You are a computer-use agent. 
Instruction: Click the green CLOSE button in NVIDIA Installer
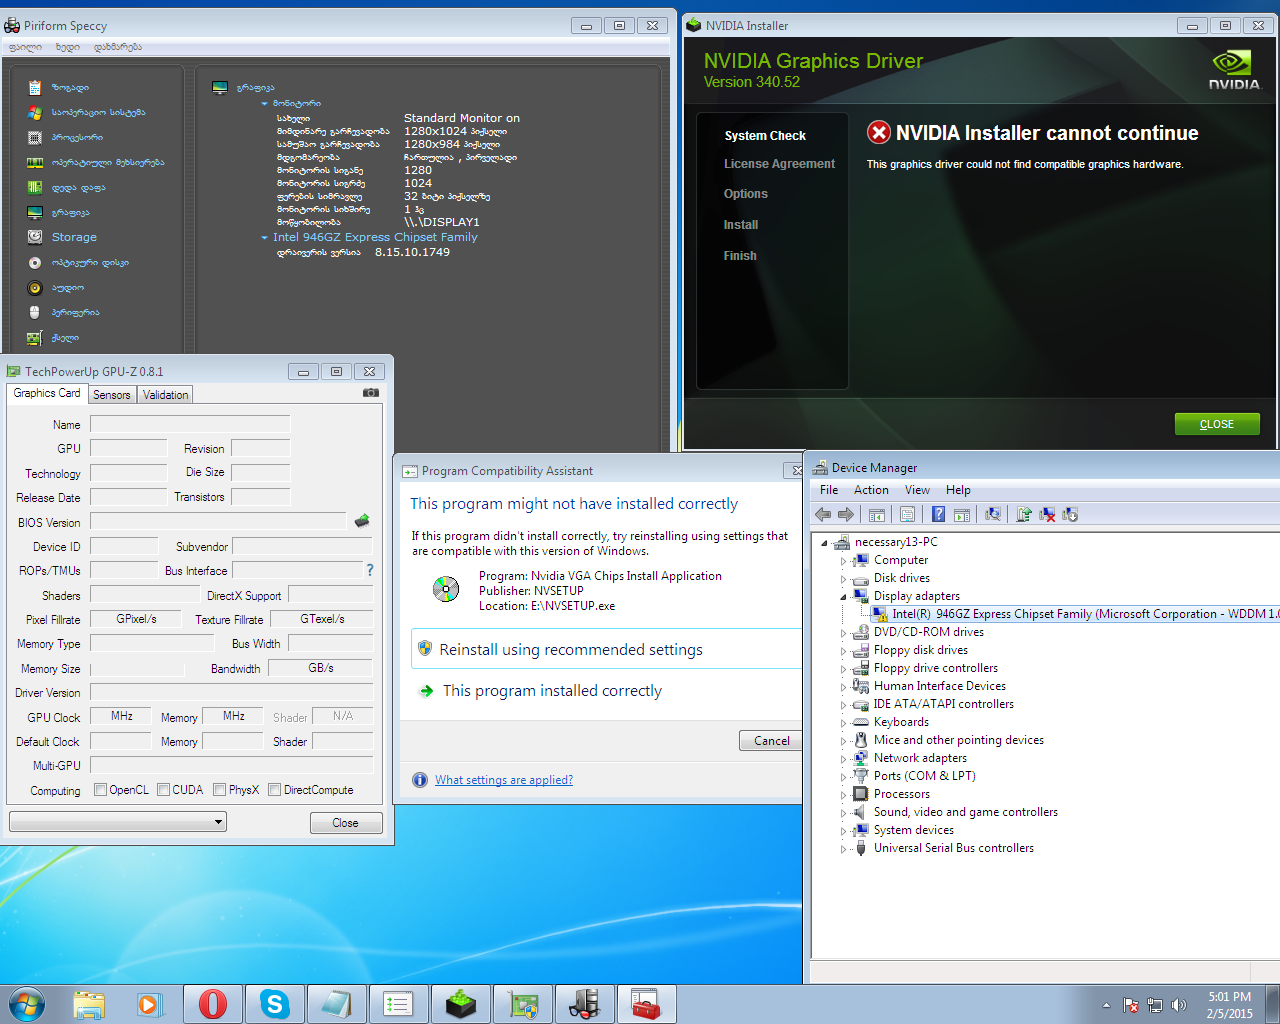[x=1216, y=424]
